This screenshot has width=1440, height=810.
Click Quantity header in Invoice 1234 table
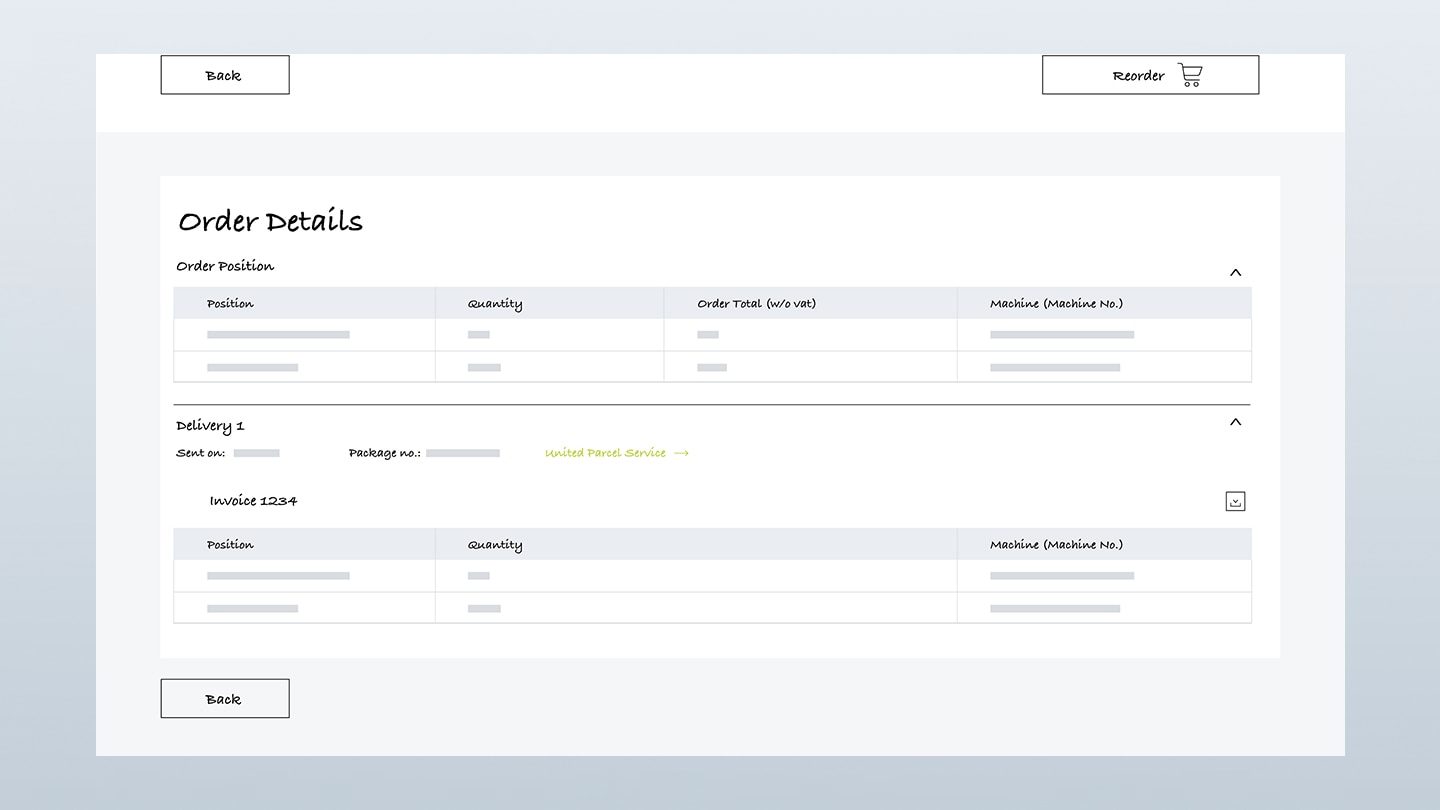[494, 545]
